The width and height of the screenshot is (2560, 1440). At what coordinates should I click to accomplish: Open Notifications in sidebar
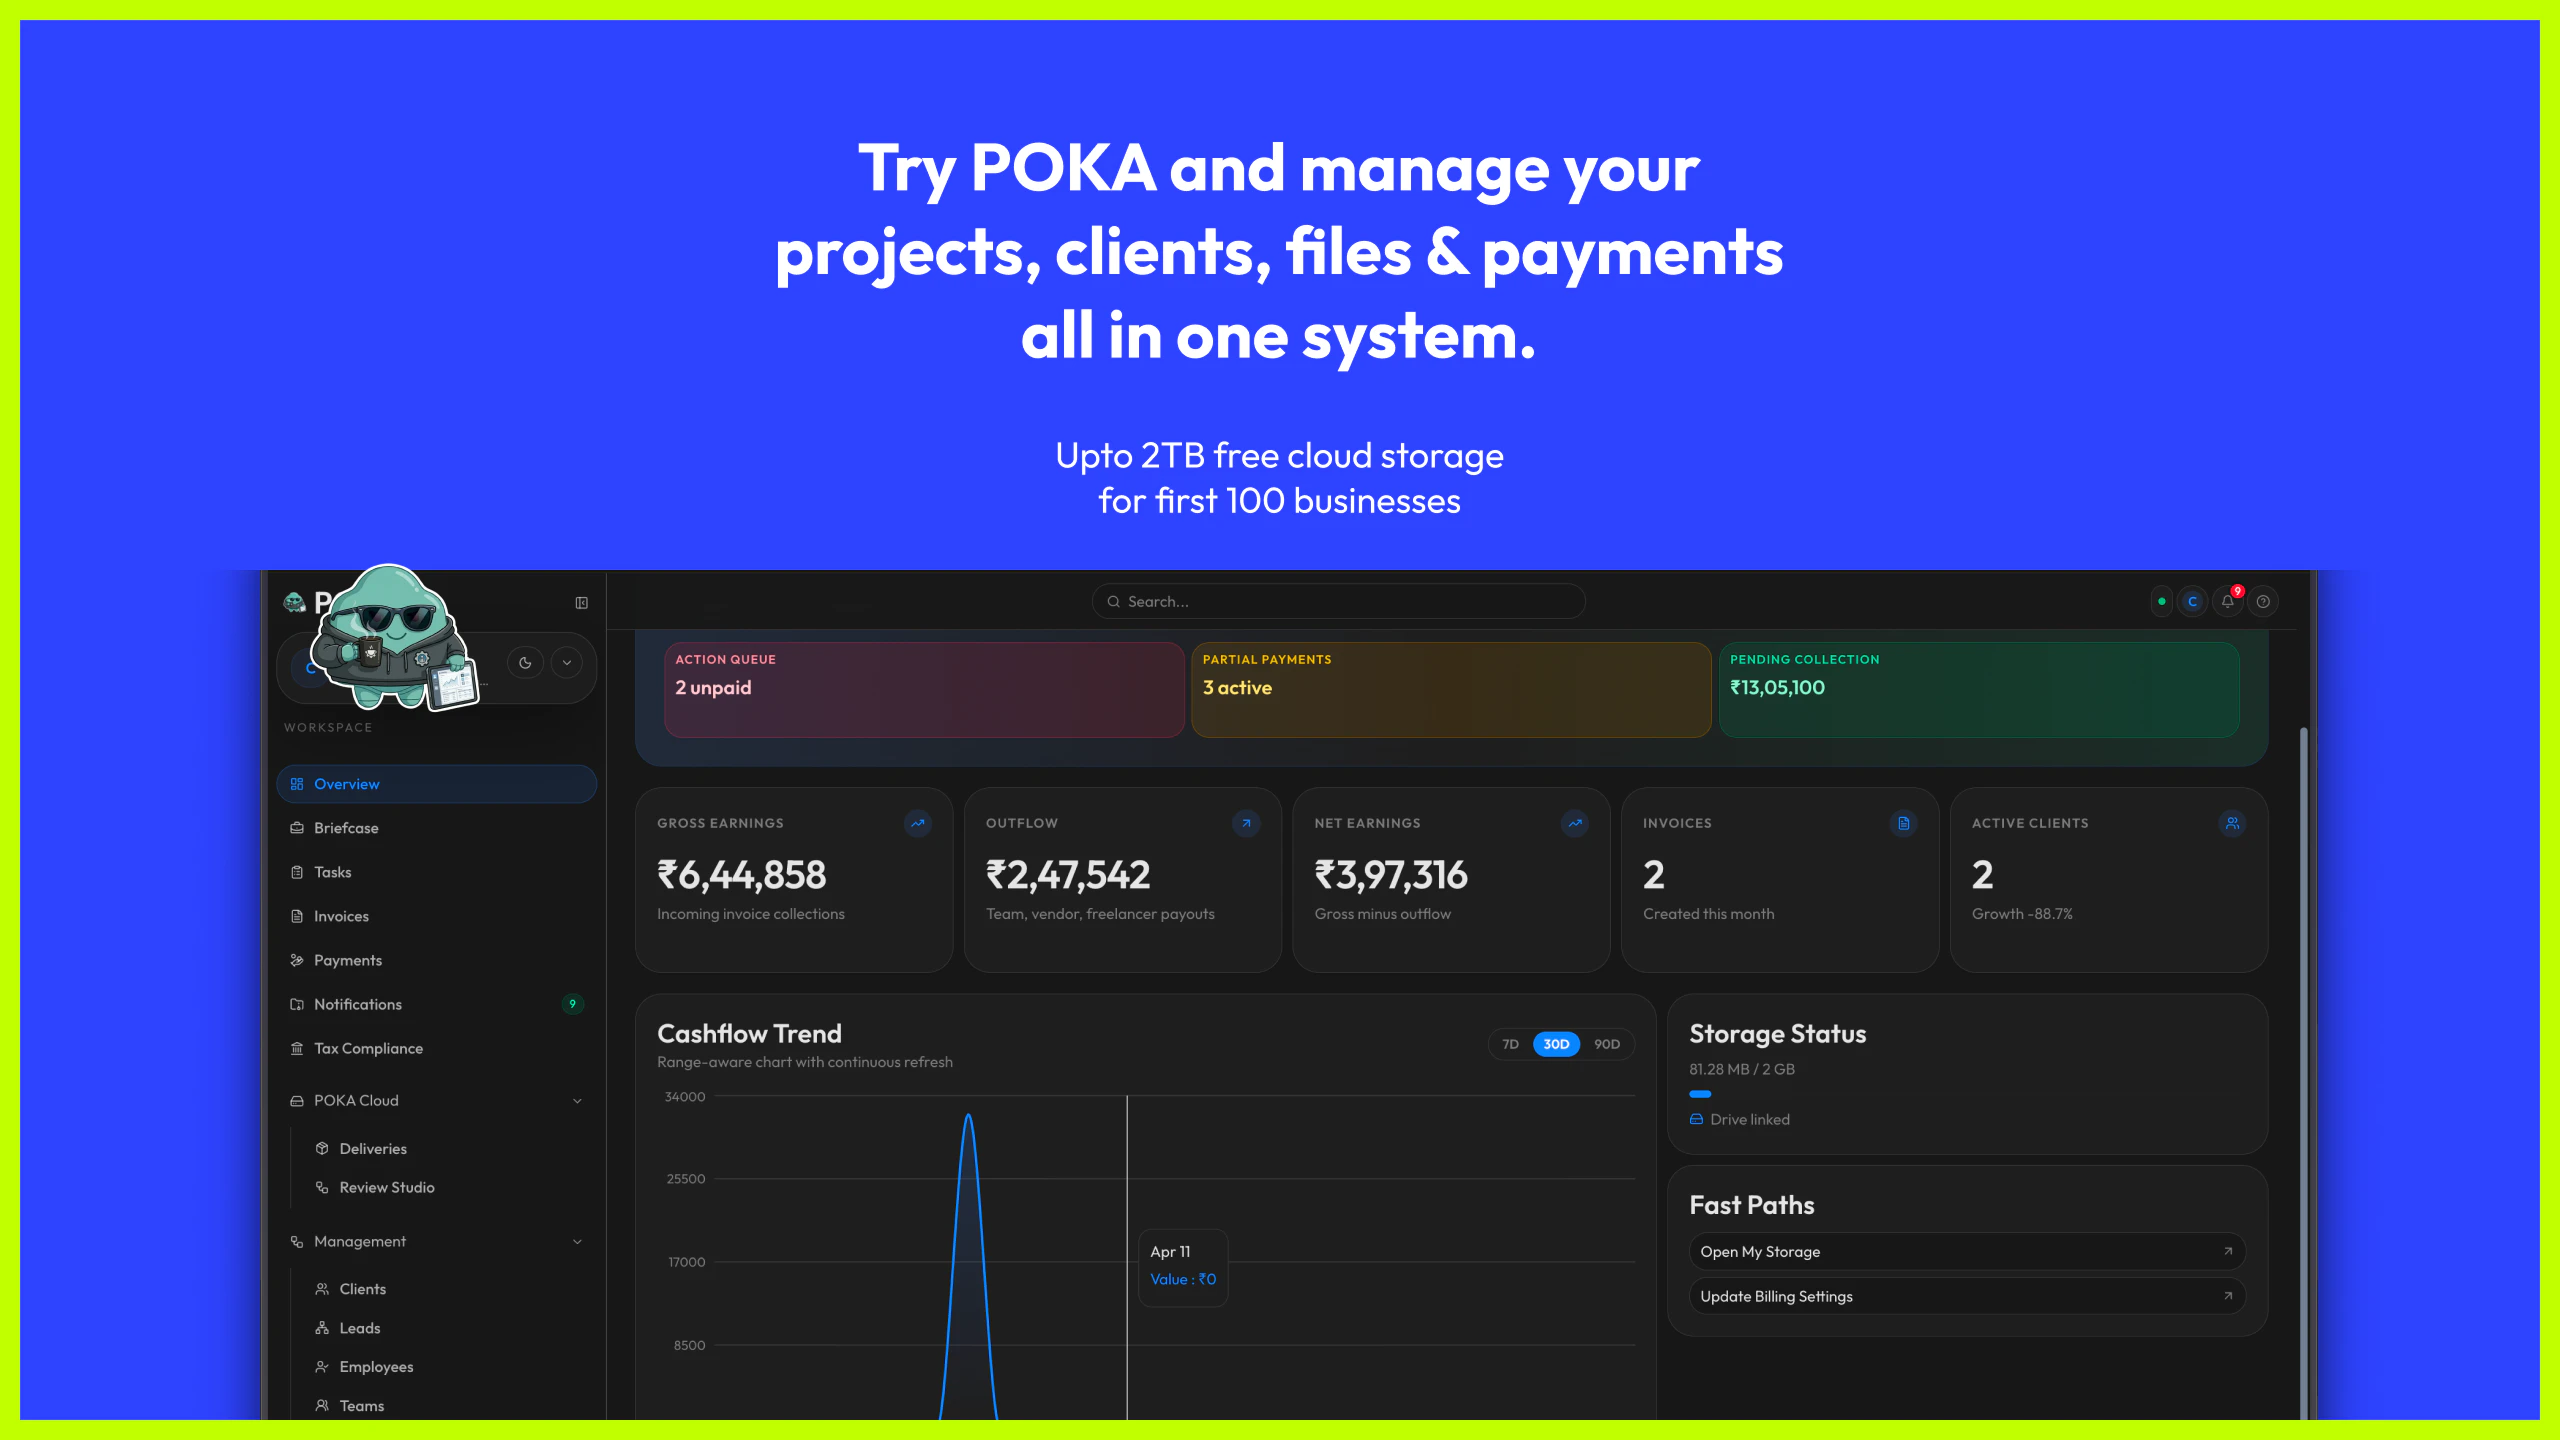tap(436, 1004)
